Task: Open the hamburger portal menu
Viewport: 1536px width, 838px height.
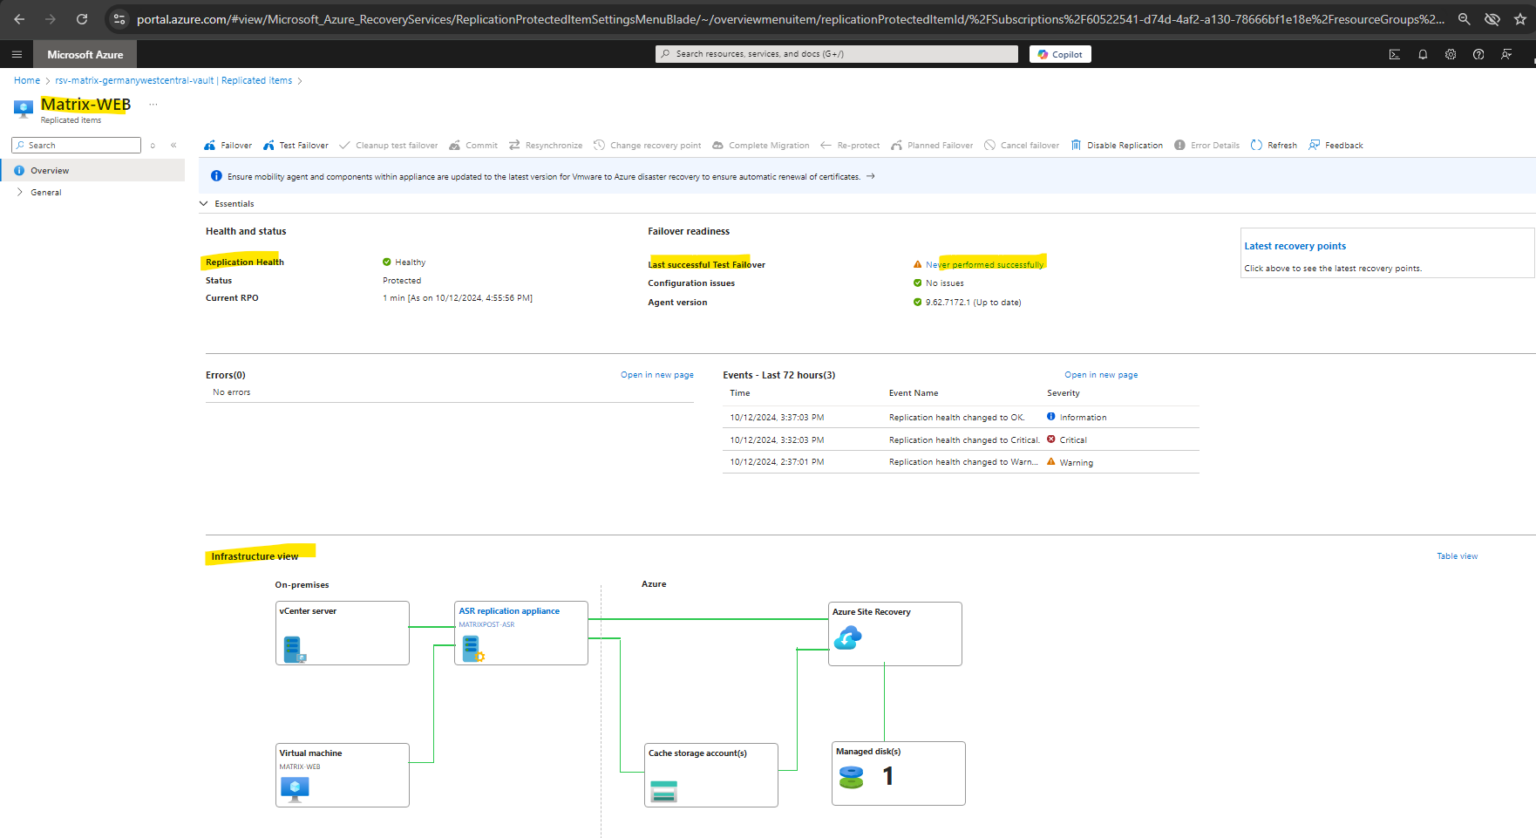Action: pos(16,54)
